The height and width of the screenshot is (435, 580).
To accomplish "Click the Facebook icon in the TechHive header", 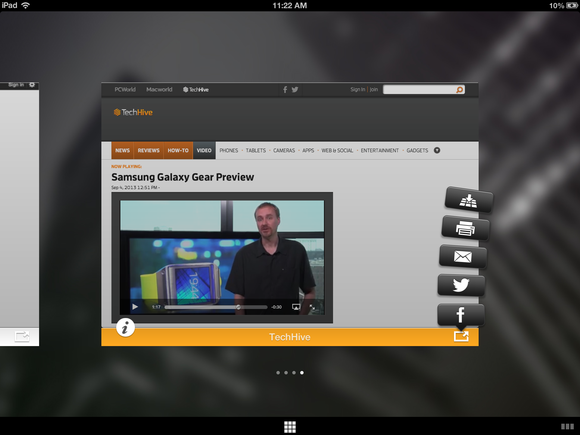I will pos(285,90).
